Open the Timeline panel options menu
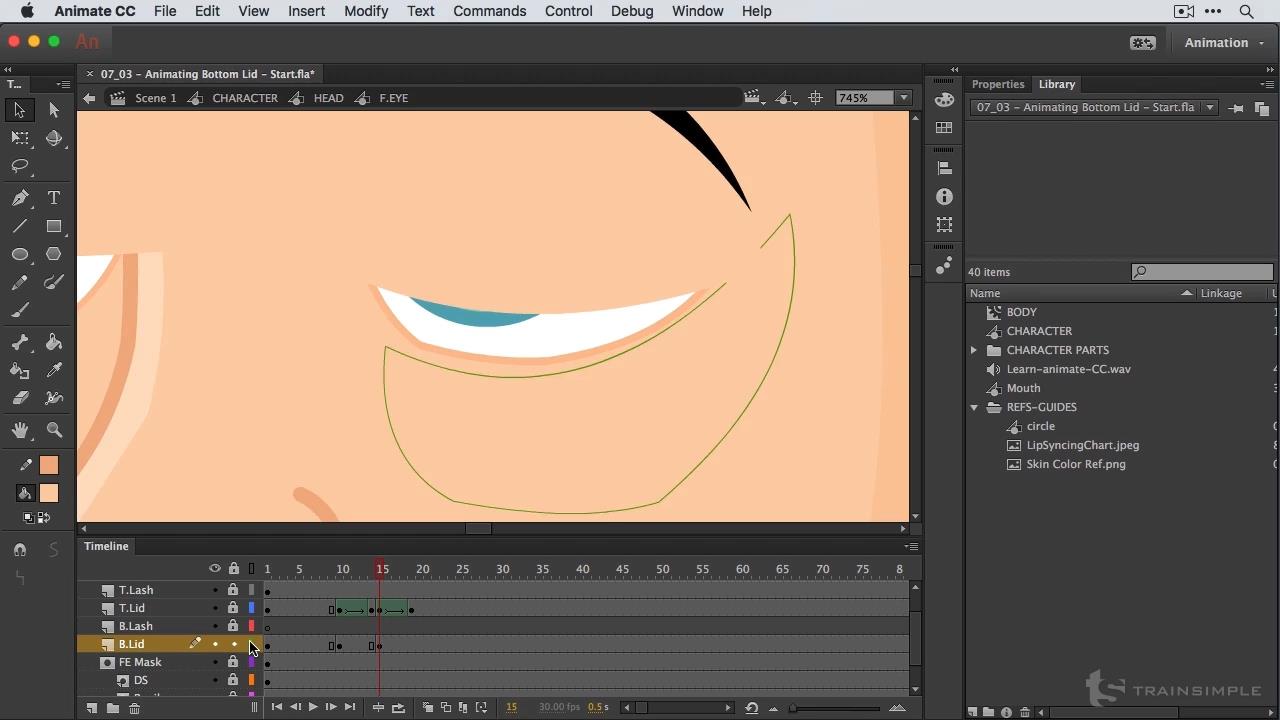 tap(911, 546)
